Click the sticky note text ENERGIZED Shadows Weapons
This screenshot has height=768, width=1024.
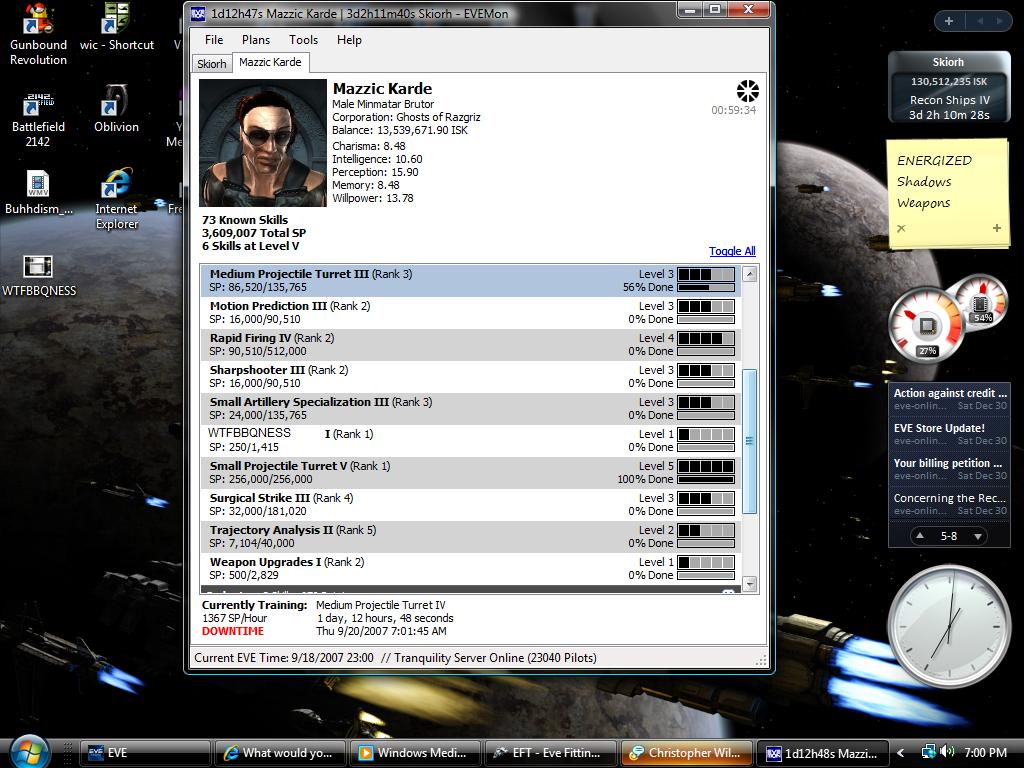(934, 182)
